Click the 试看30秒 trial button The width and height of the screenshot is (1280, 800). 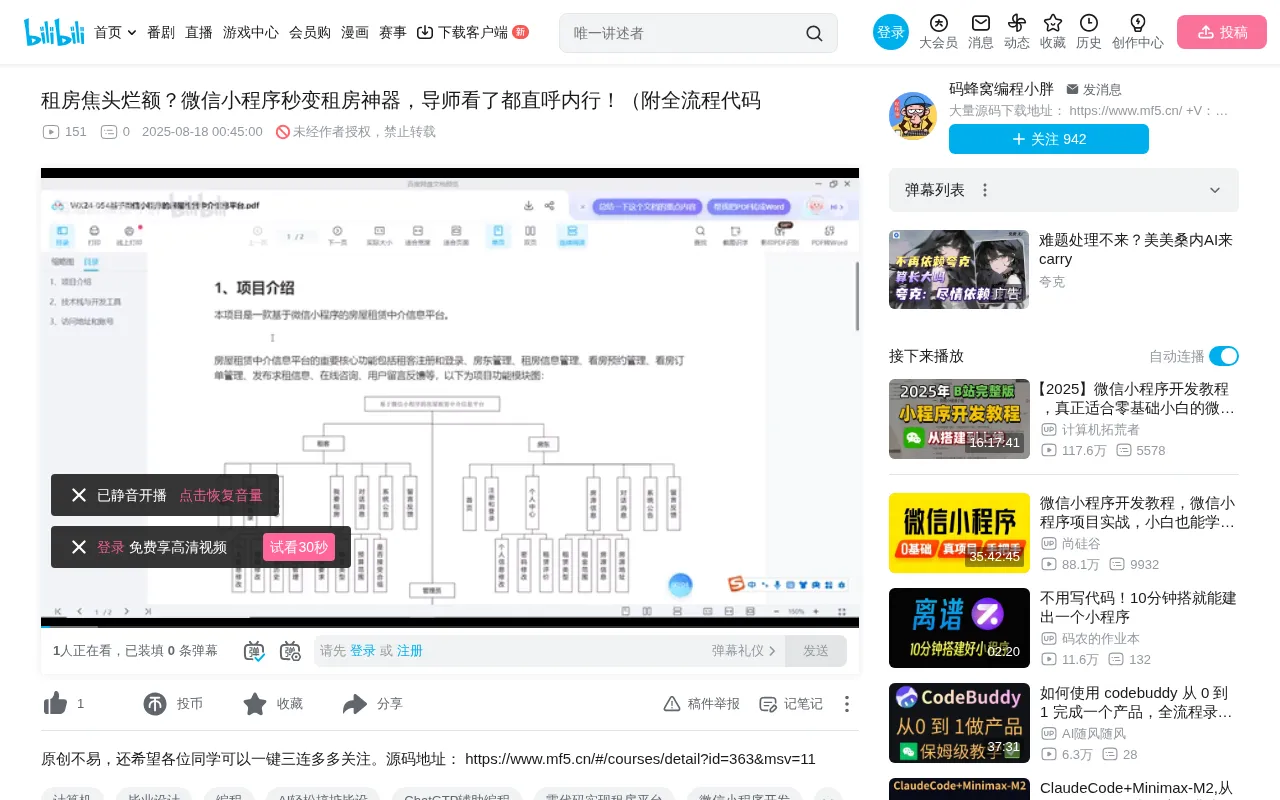pyautogui.click(x=299, y=547)
